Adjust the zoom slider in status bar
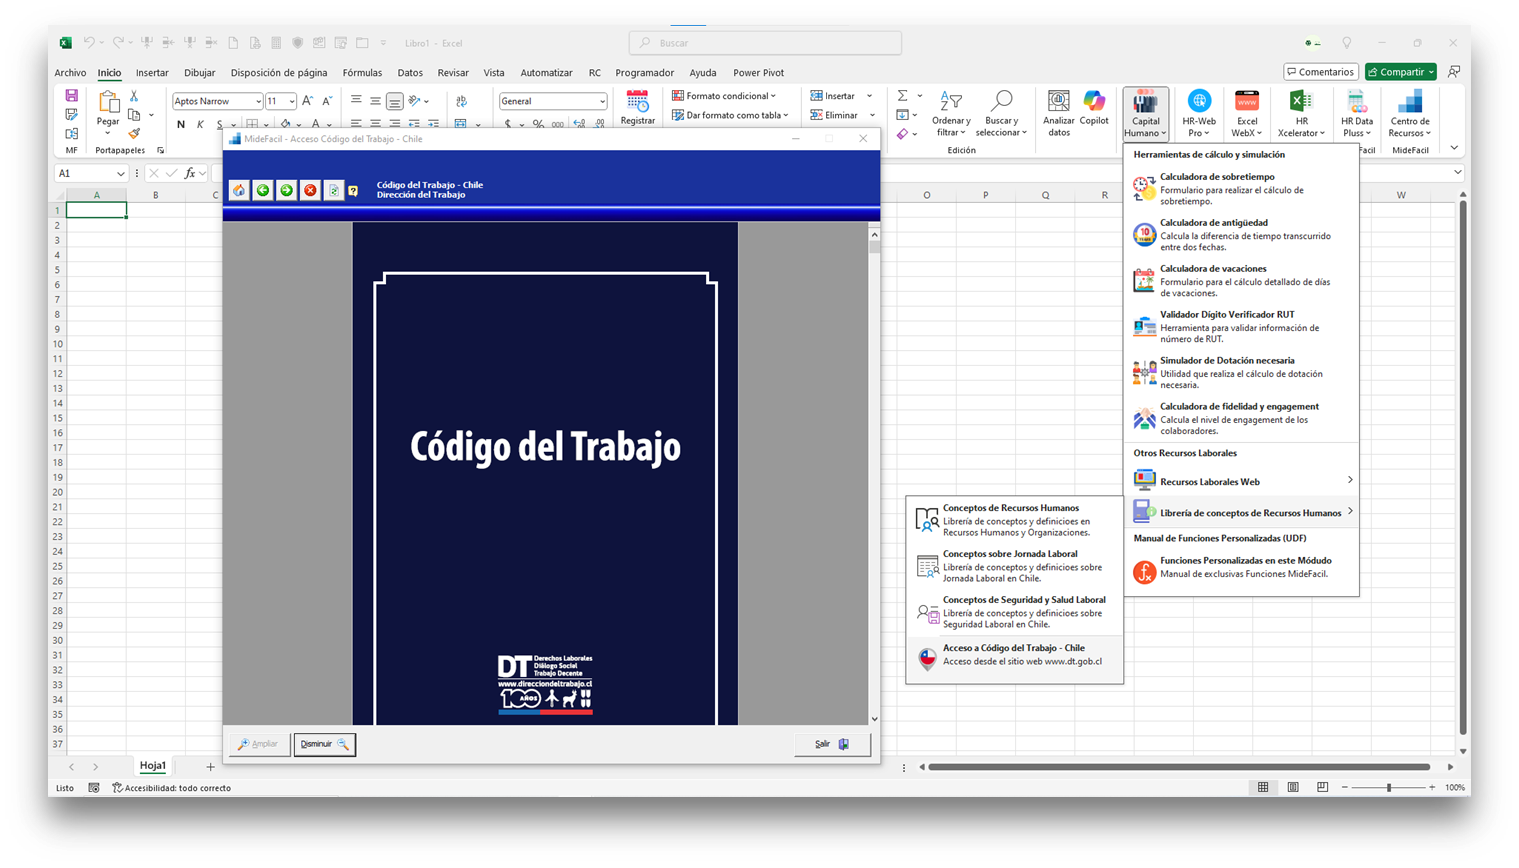This screenshot has width=1519, height=868. 1388,788
